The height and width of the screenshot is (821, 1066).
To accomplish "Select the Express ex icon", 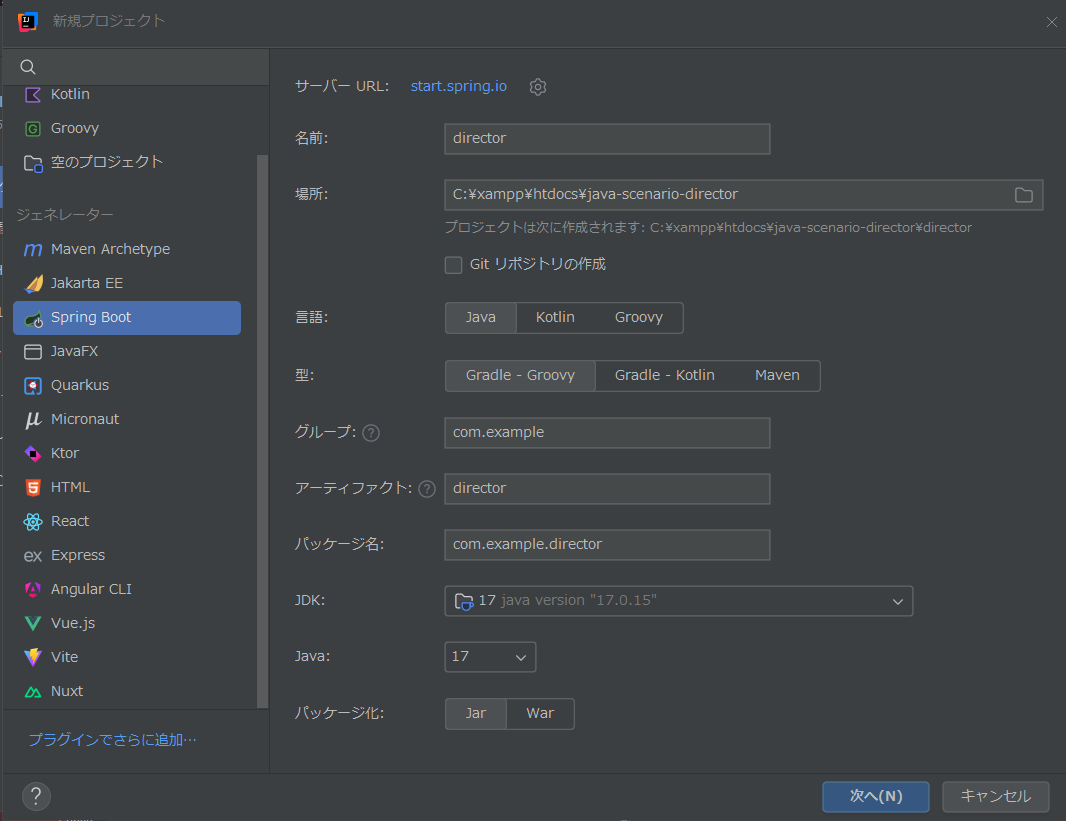I will click(x=33, y=556).
